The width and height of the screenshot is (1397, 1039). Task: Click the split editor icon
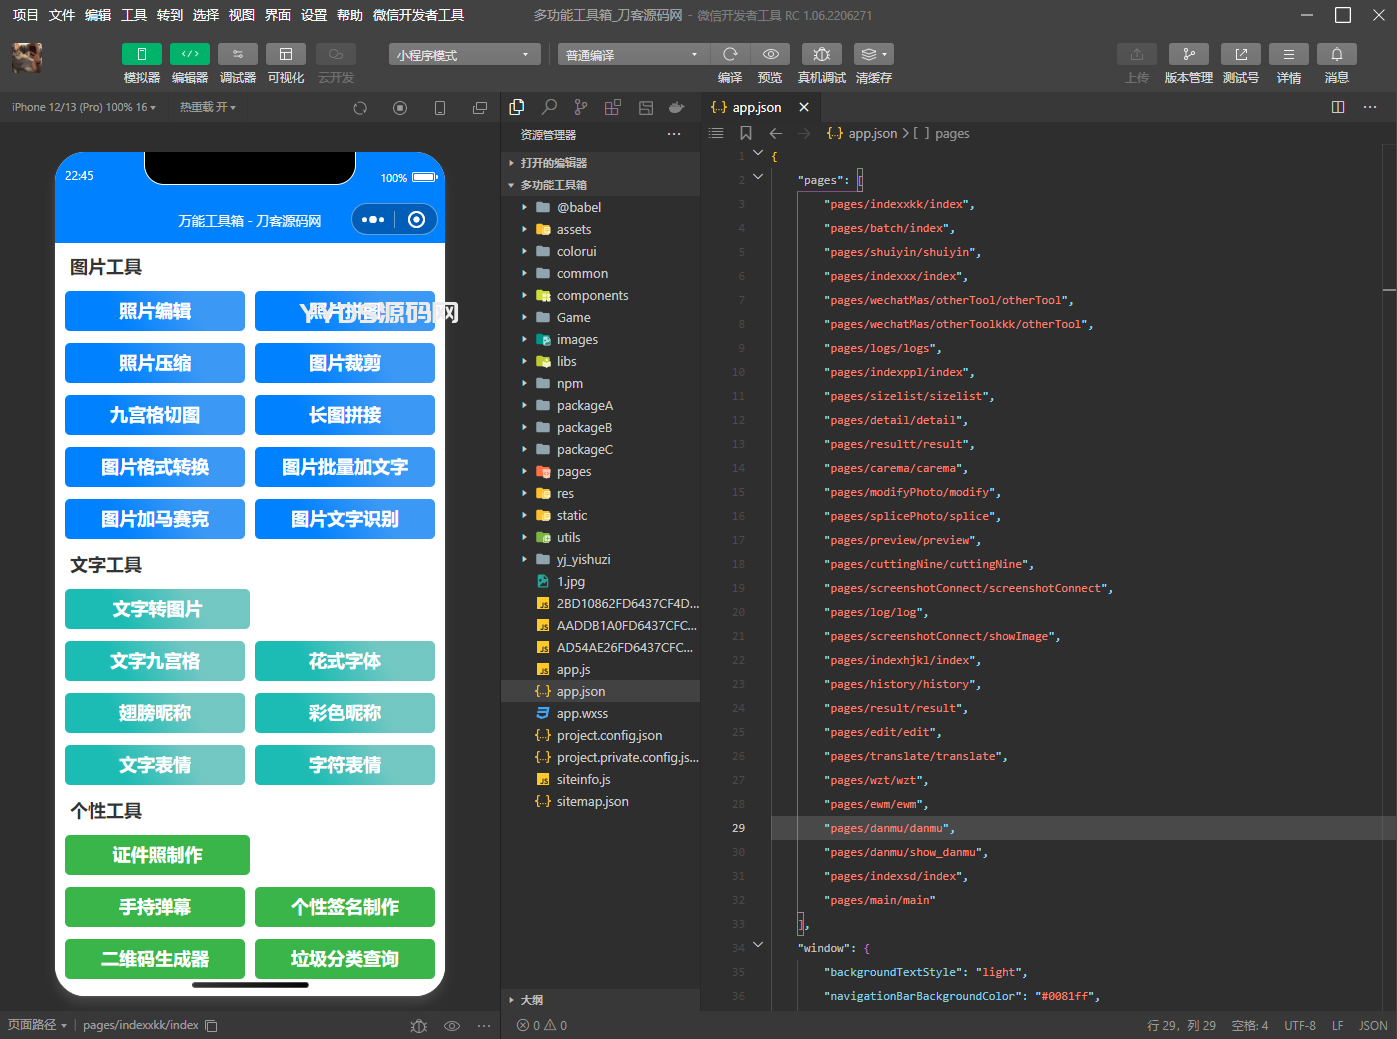coord(1338,107)
